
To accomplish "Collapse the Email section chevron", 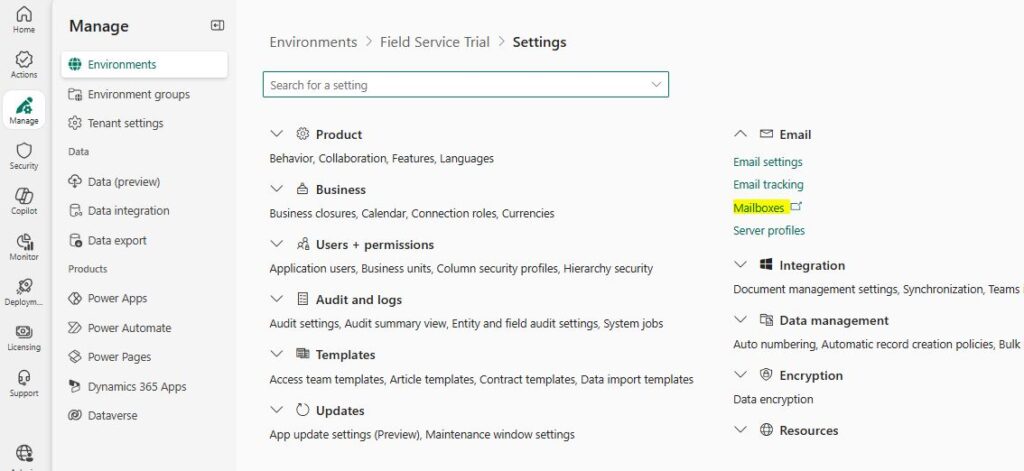I will (741, 134).
